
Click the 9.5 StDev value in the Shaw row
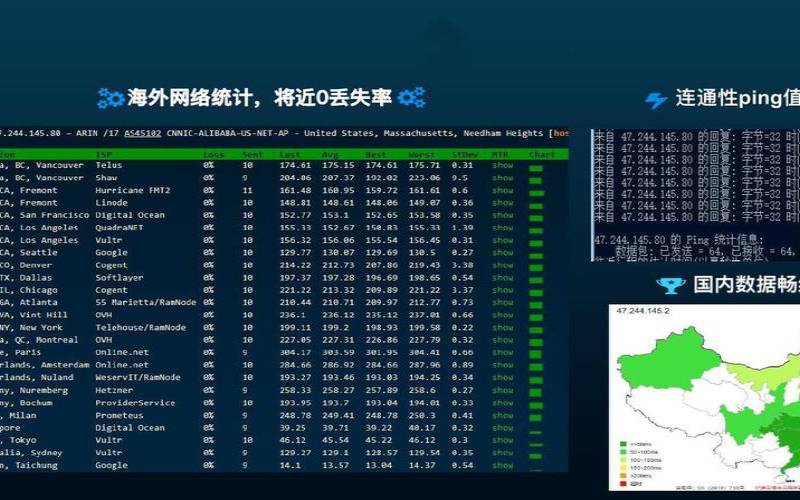pos(459,178)
